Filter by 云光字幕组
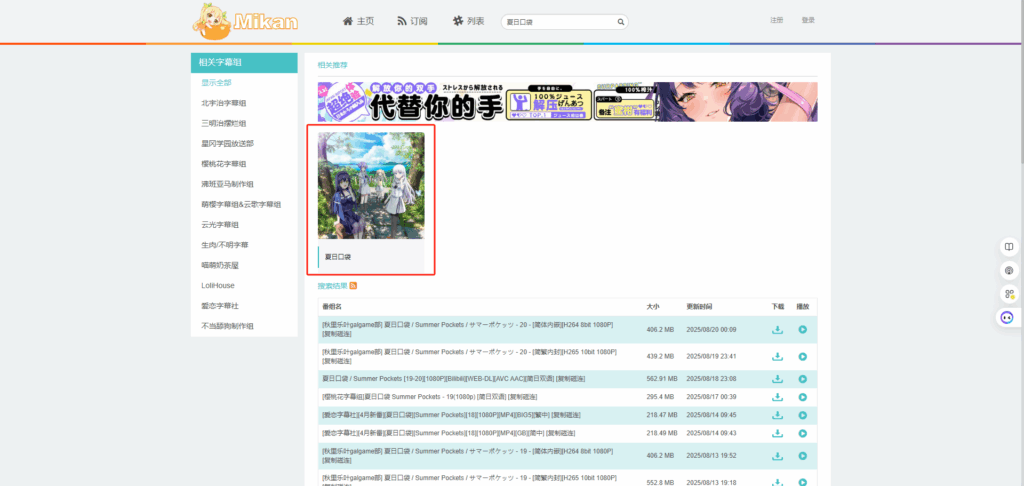 pyautogui.click(x=220, y=225)
